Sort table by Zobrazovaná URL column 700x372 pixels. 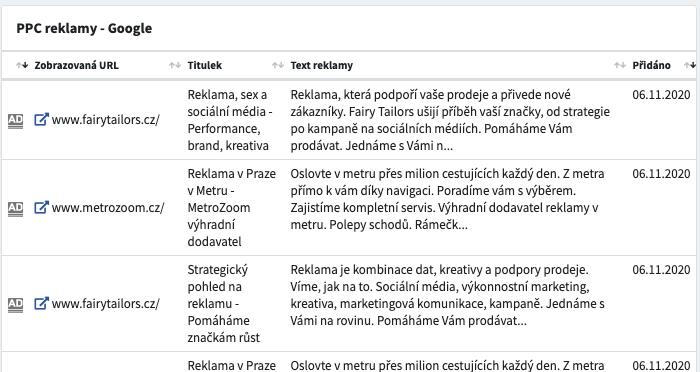tap(76, 65)
